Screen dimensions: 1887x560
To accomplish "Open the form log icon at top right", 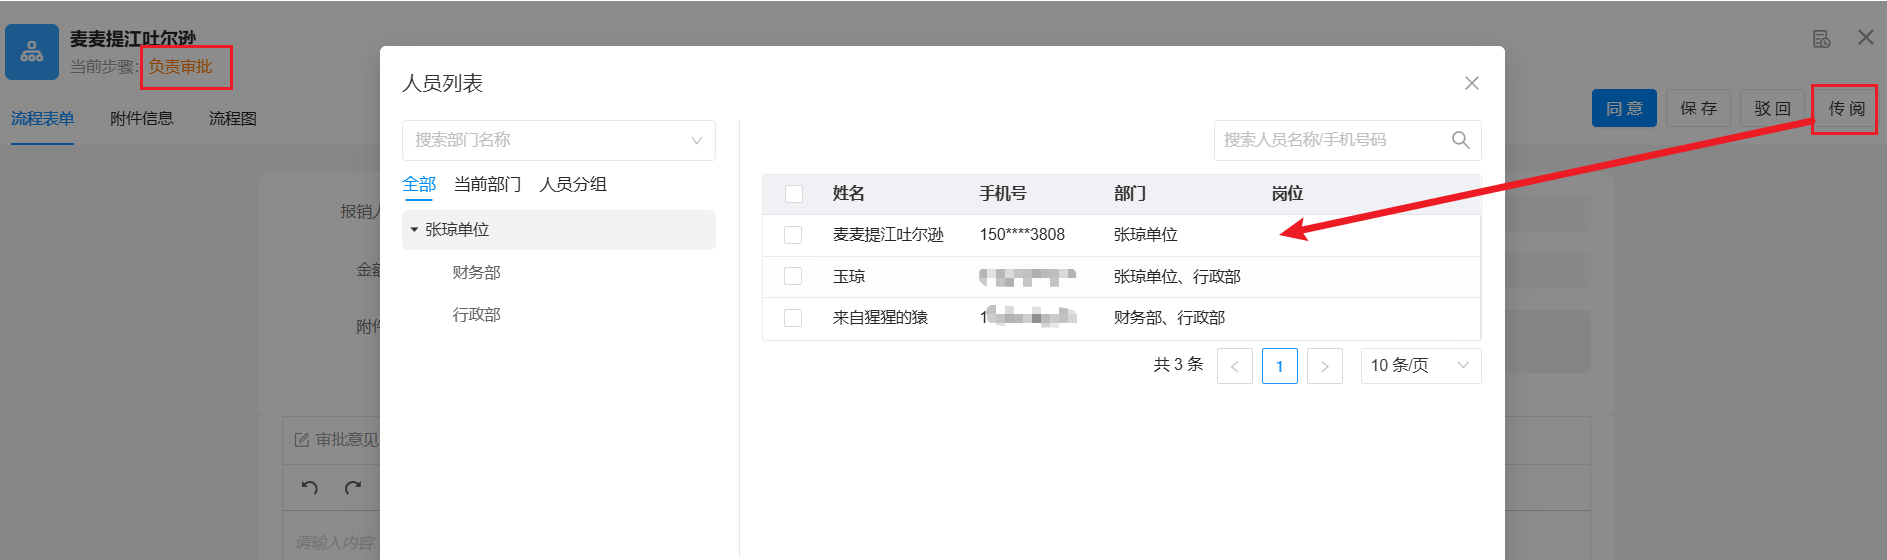I will pyautogui.click(x=1821, y=39).
